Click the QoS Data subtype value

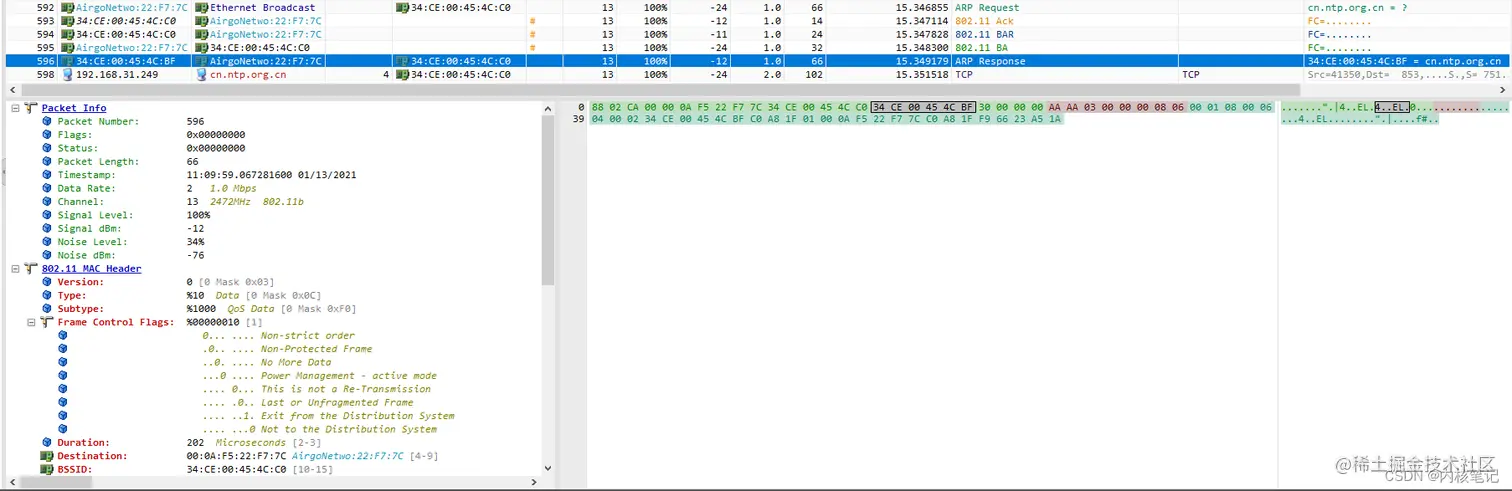(x=251, y=309)
